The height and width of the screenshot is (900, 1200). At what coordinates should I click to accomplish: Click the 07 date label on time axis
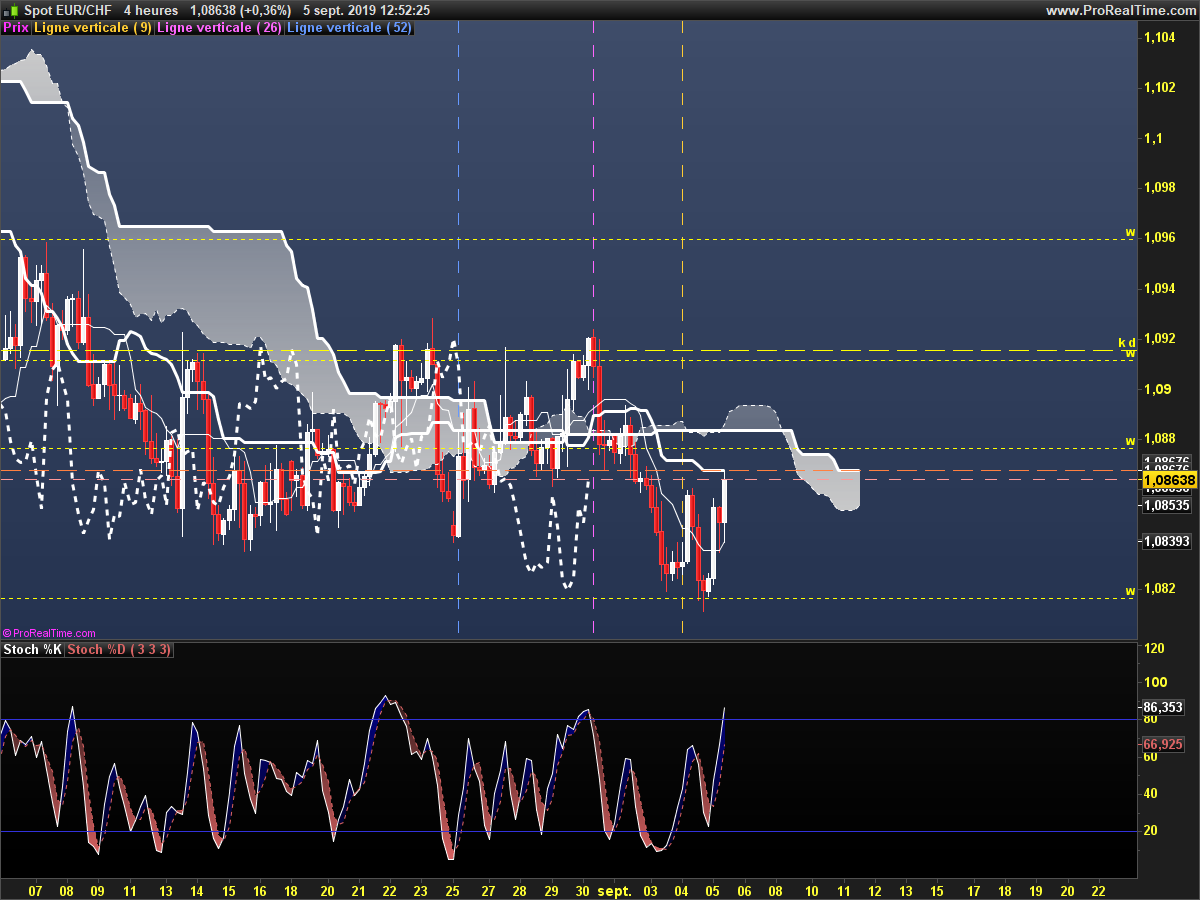[37, 890]
